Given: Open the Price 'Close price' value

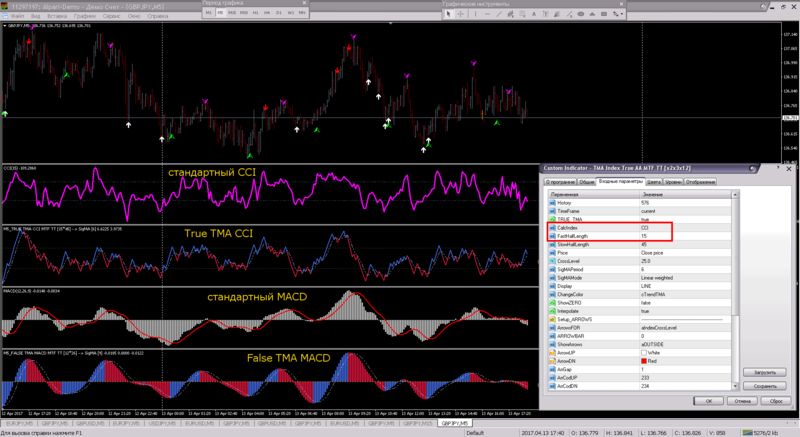Looking at the screenshot, I should click(x=654, y=252).
